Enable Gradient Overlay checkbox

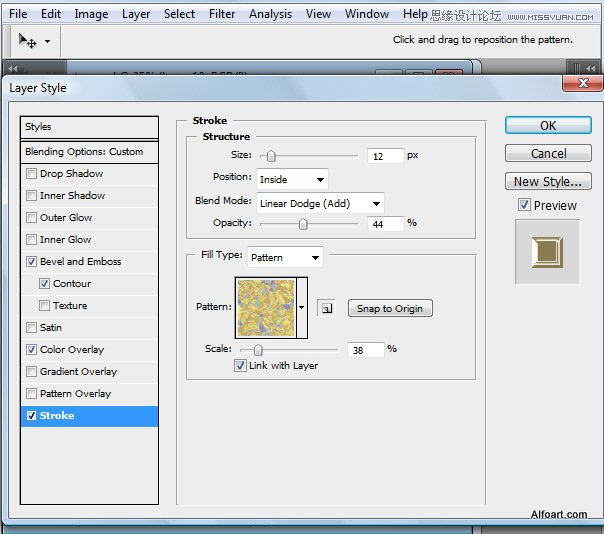[x=31, y=371]
